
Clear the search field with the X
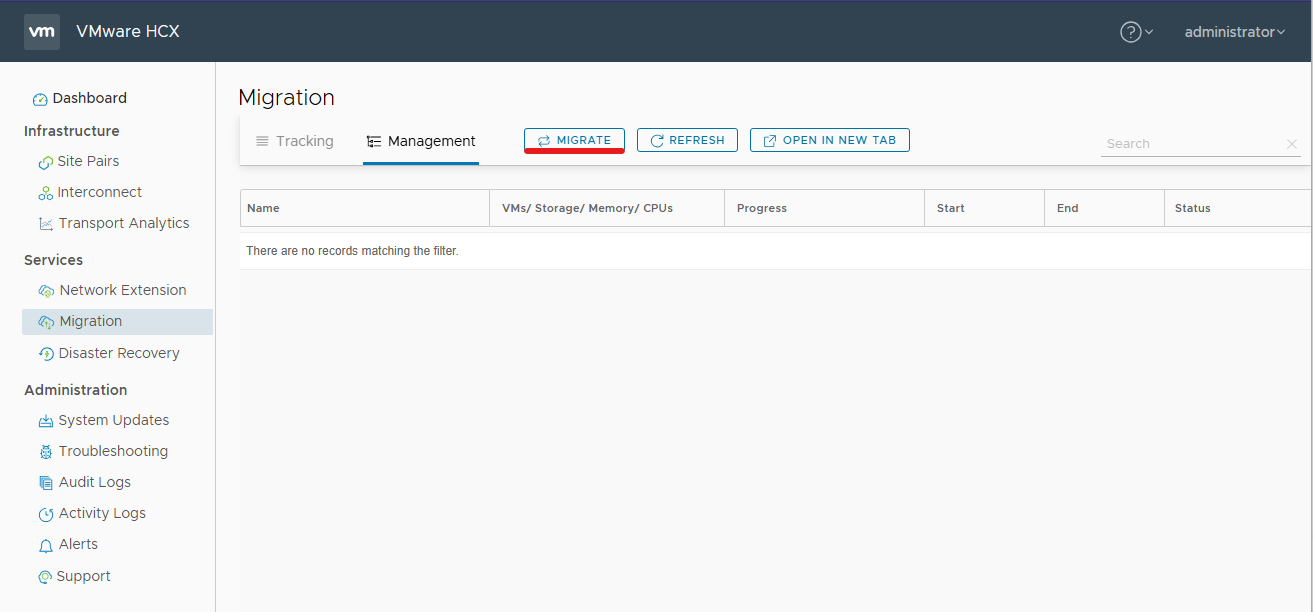click(x=1291, y=144)
